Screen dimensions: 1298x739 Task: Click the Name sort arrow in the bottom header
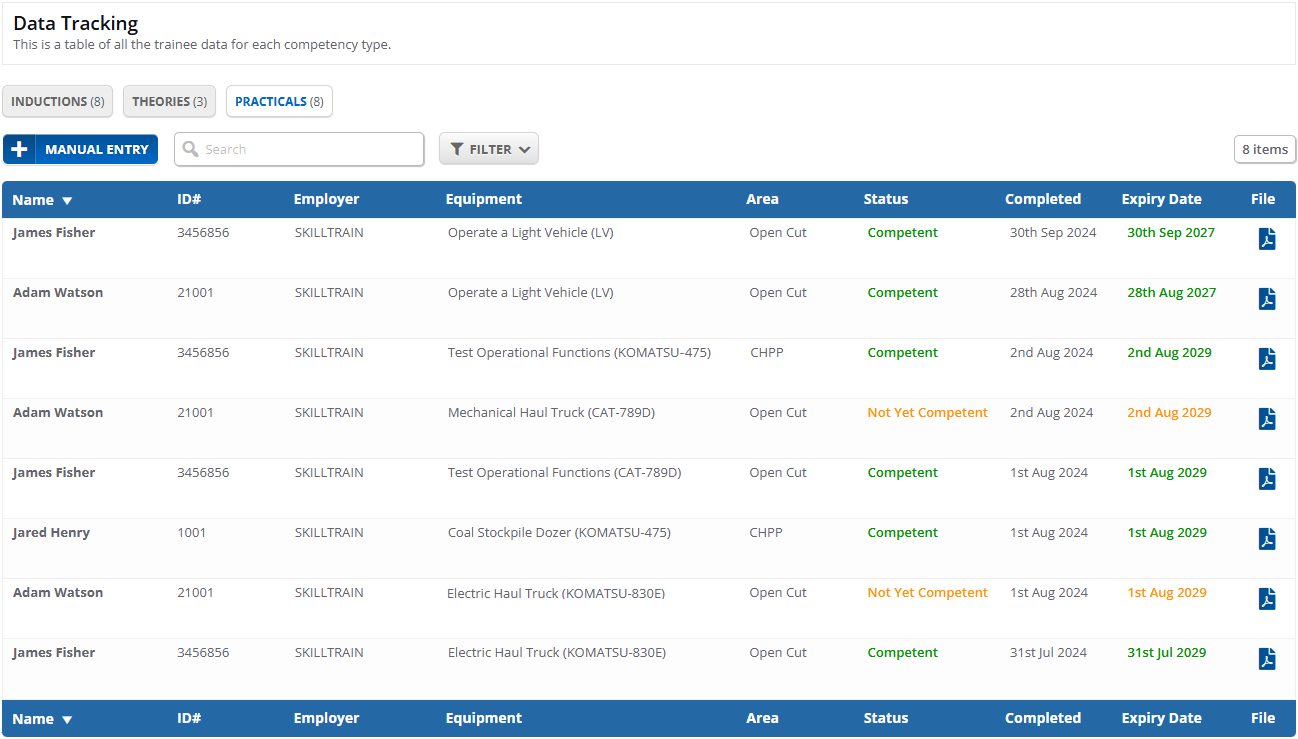pos(67,718)
